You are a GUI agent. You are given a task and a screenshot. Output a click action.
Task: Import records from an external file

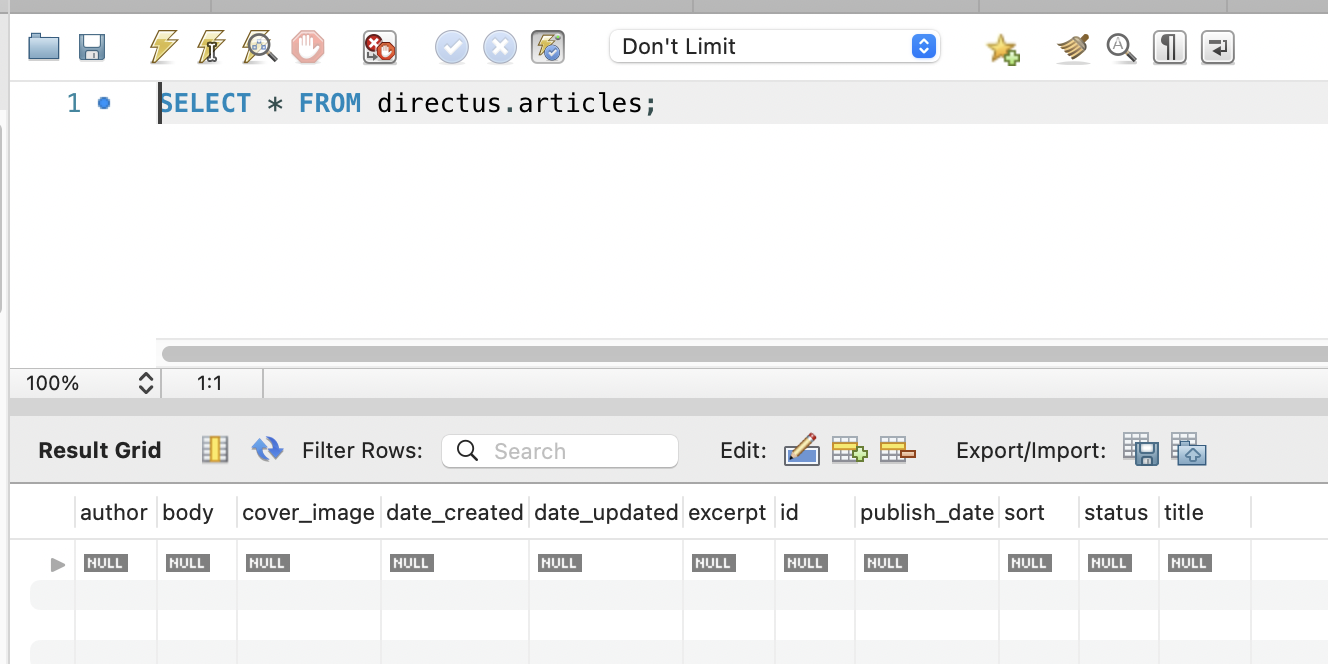[x=1189, y=450]
